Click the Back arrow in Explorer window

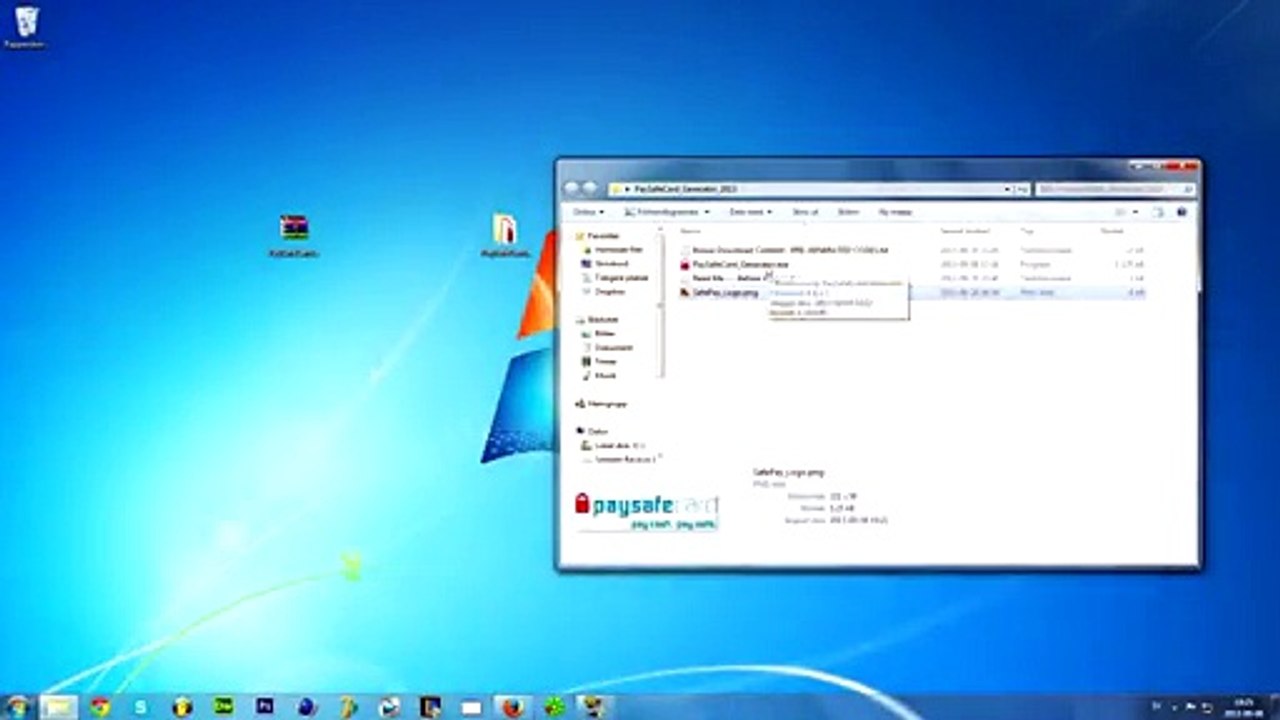tap(572, 188)
